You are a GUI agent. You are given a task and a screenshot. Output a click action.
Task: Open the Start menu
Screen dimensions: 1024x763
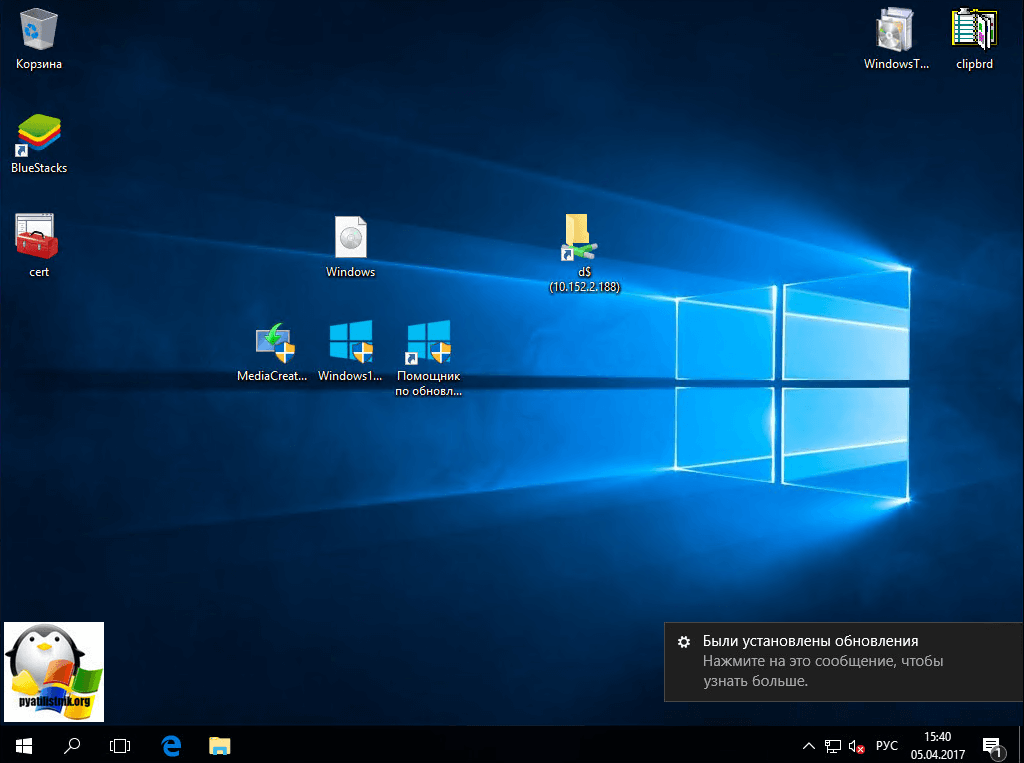pyautogui.click(x=24, y=745)
